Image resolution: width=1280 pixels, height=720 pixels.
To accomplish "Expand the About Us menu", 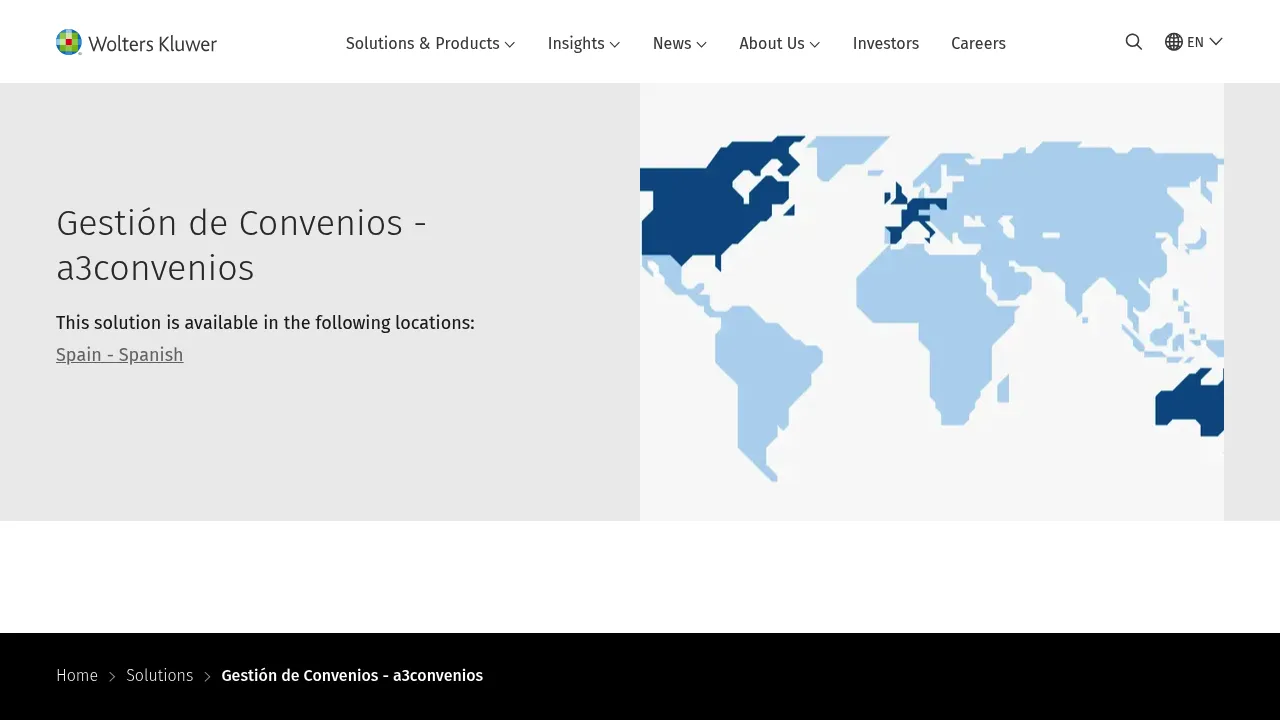I will coord(780,43).
